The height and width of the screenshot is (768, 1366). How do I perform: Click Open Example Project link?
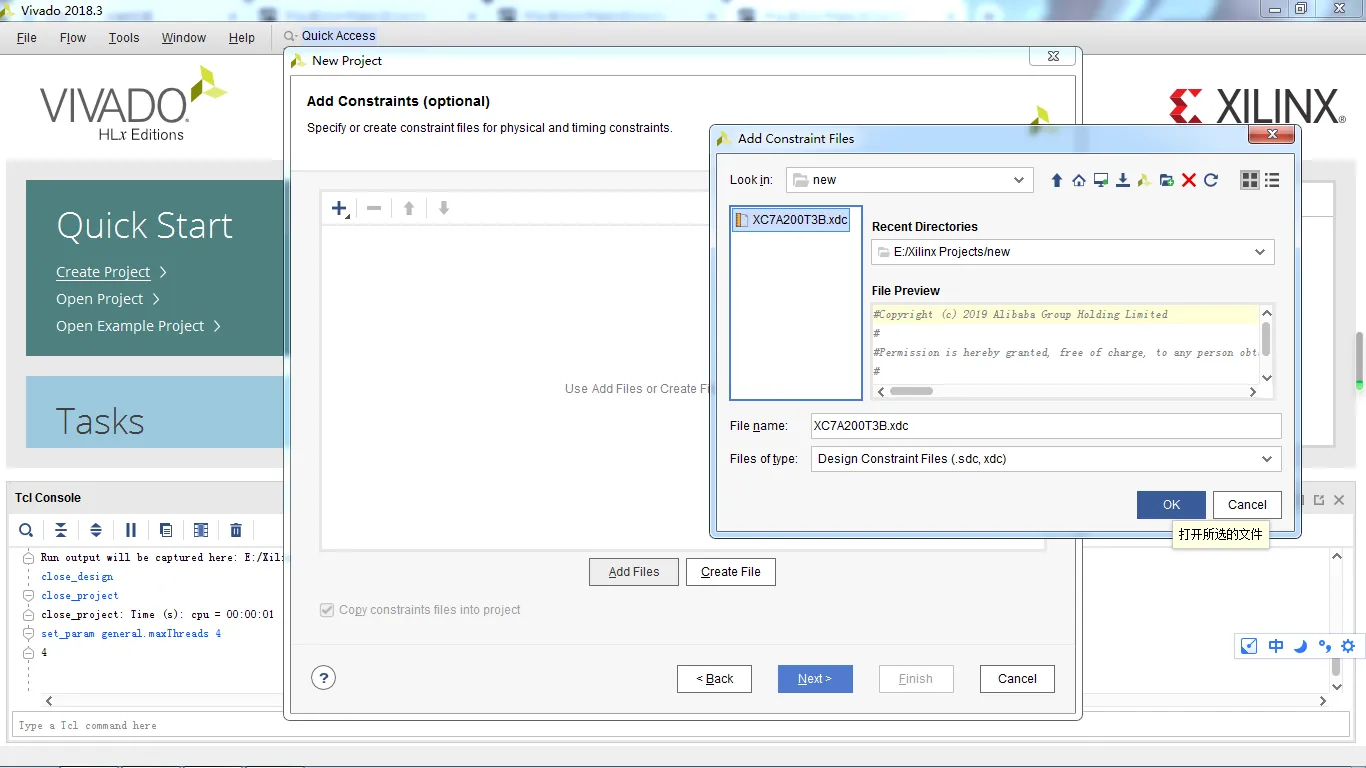coord(130,326)
